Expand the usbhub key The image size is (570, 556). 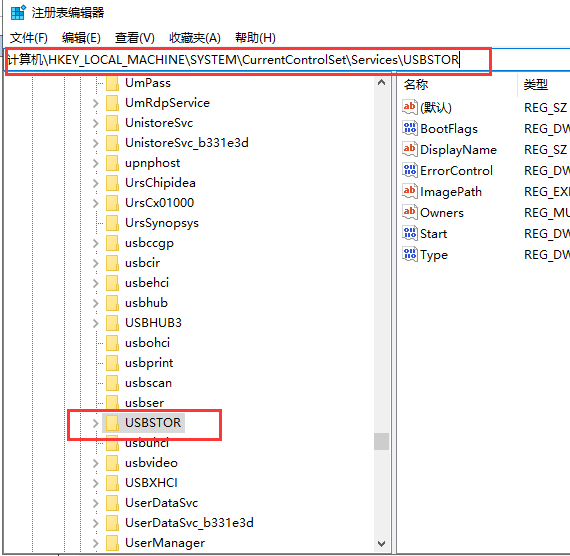[96, 303]
